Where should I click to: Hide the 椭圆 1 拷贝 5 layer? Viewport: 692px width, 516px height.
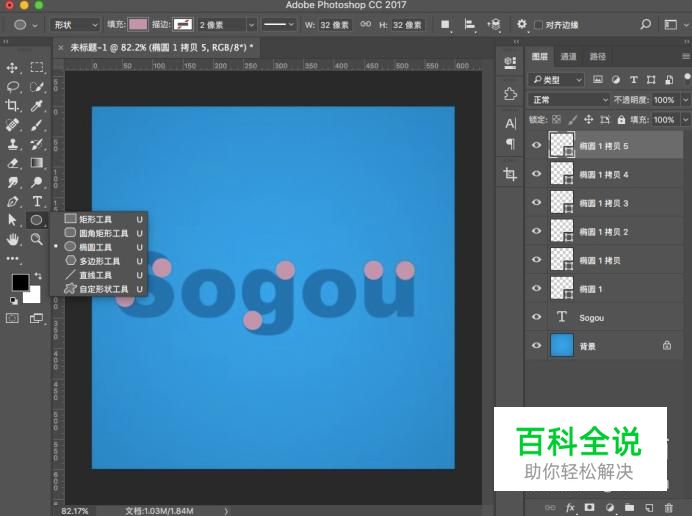[536, 145]
